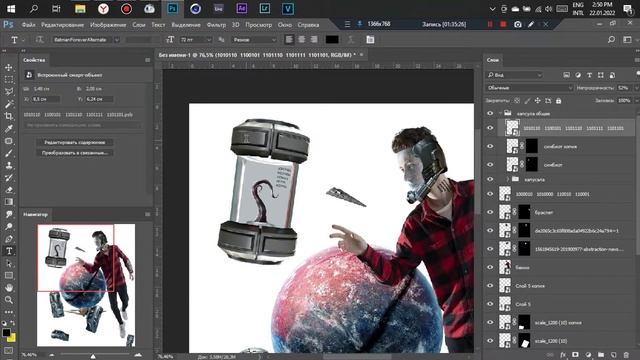Select the Brush tool
Viewport: 640px width, 360px height.
[9, 153]
